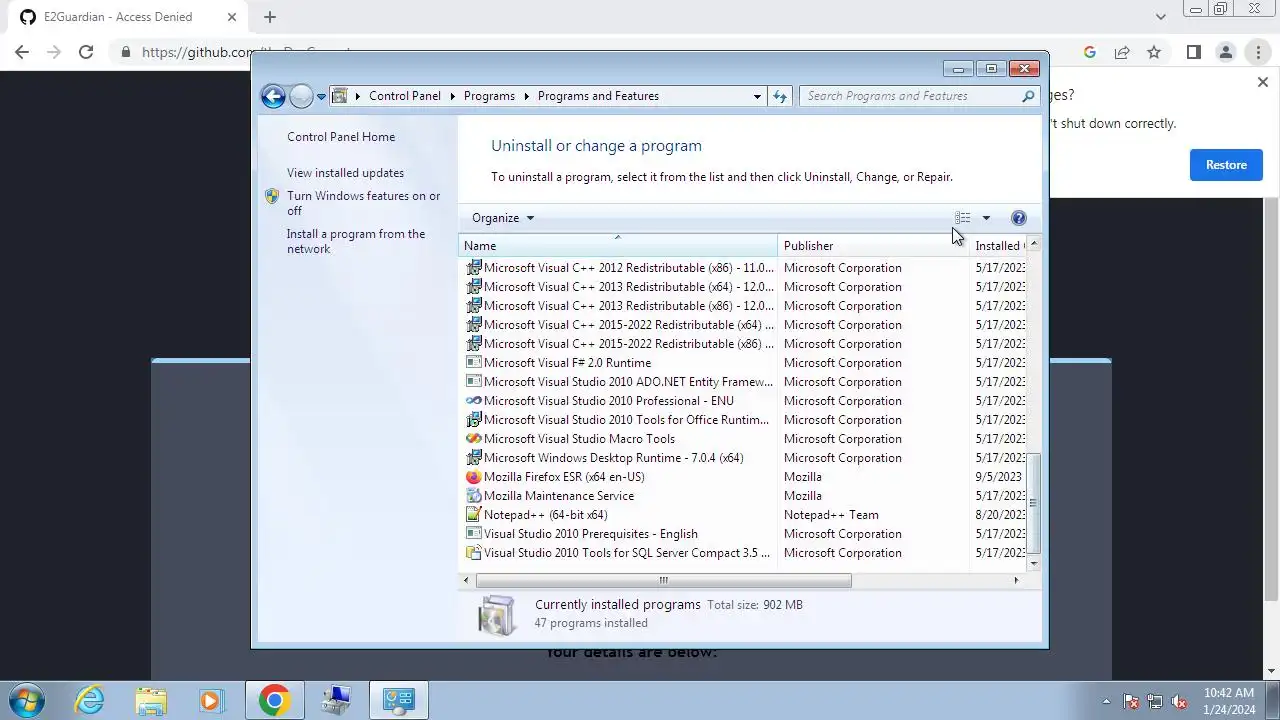Select Programs and Features breadcrumb

pyautogui.click(x=598, y=96)
